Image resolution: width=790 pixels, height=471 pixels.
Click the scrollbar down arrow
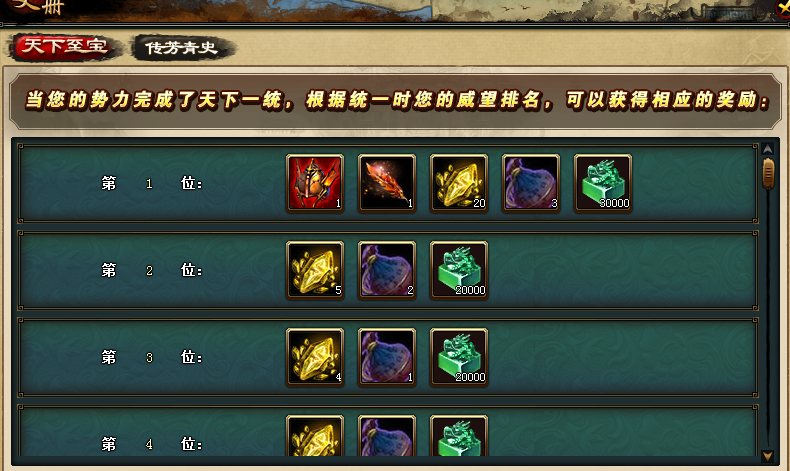pos(768,456)
